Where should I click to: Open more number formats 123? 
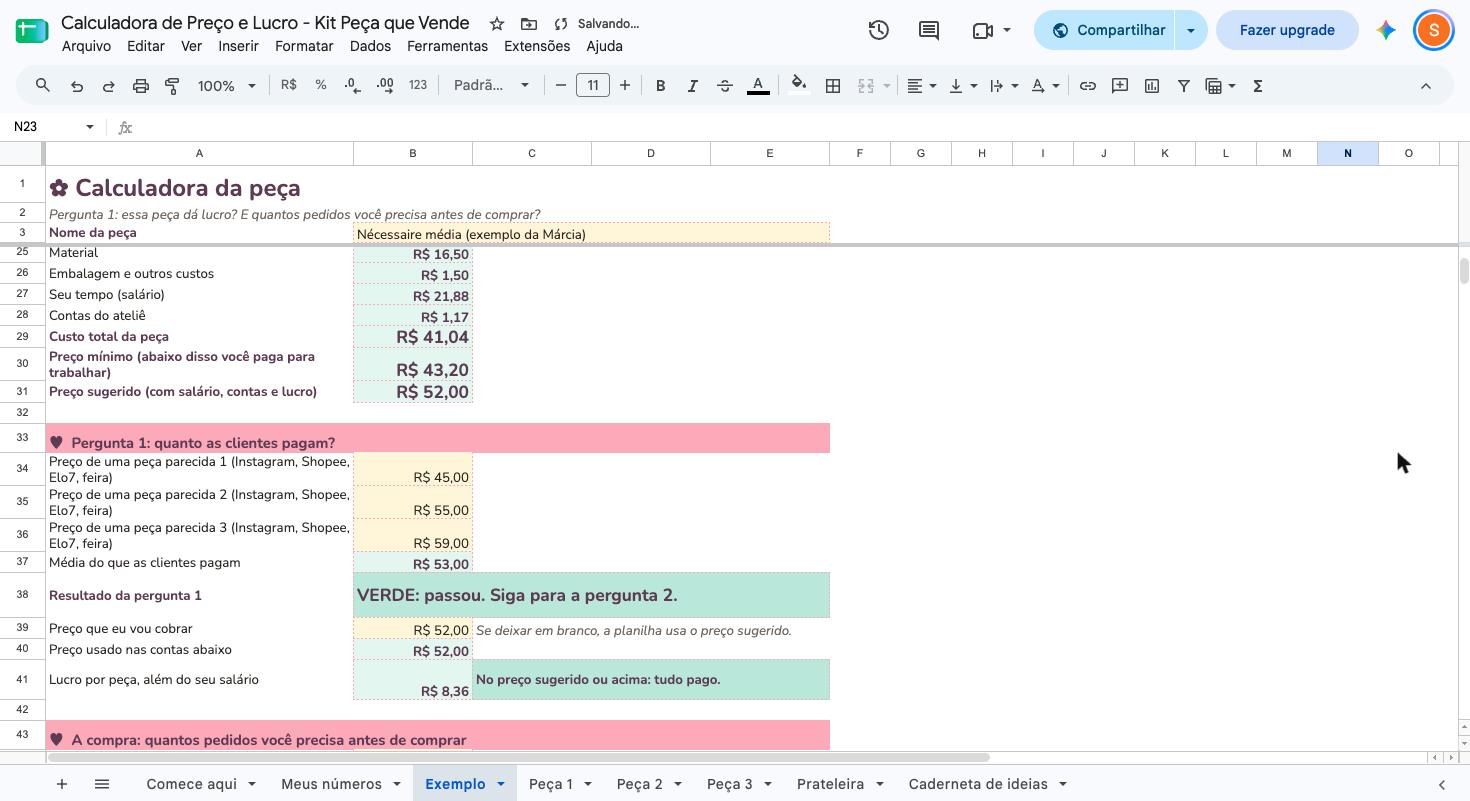[418, 86]
